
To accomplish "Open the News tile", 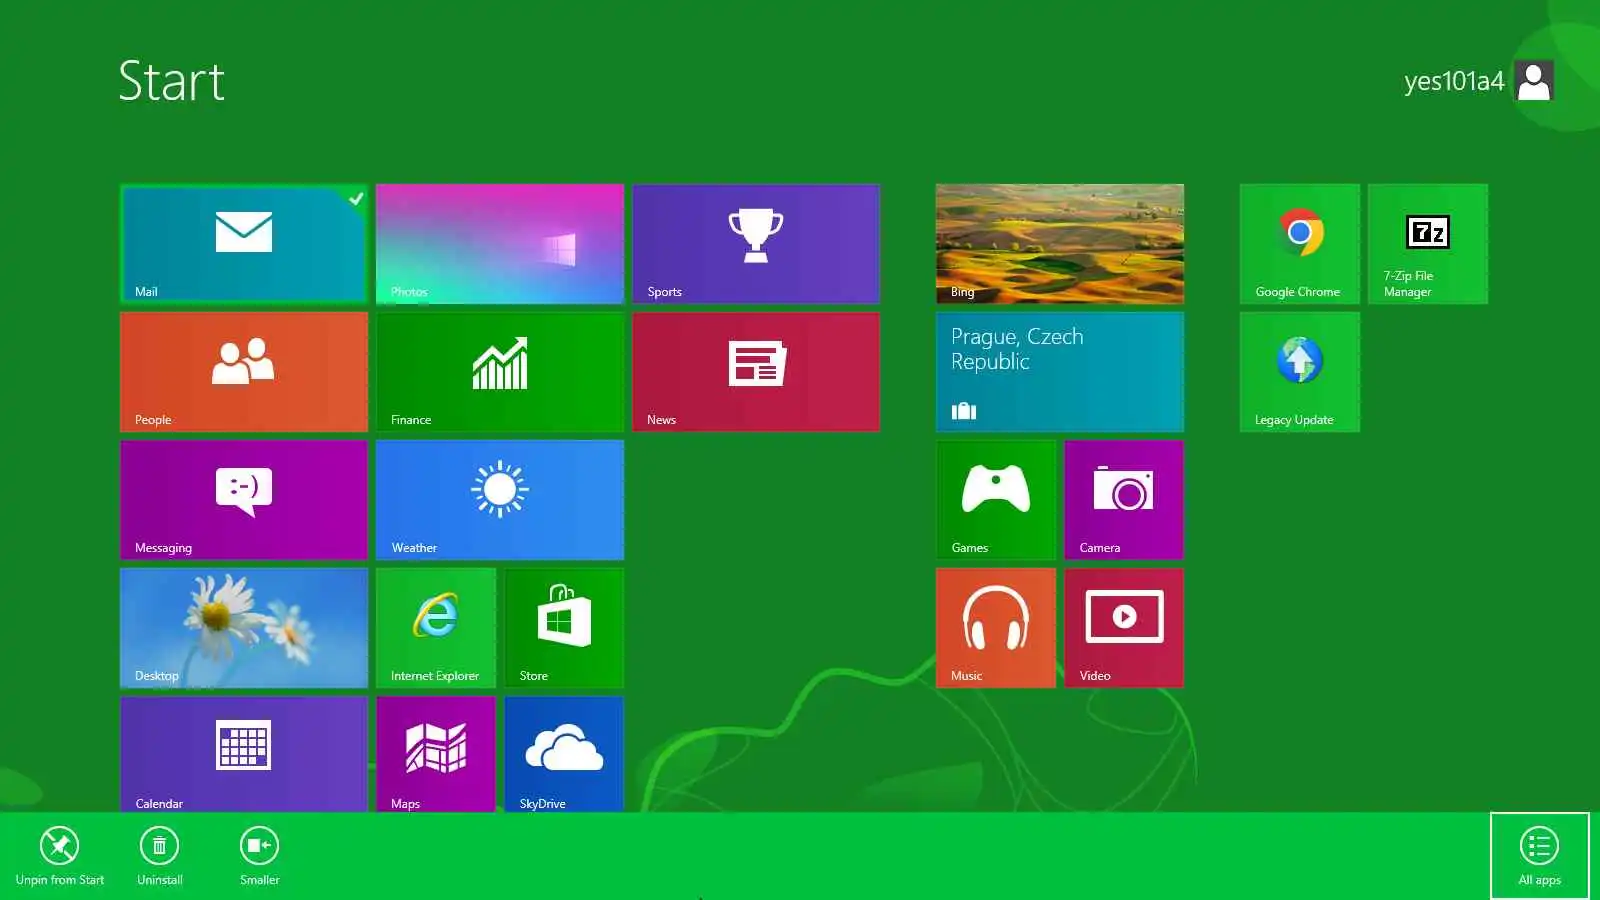I will 756,372.
